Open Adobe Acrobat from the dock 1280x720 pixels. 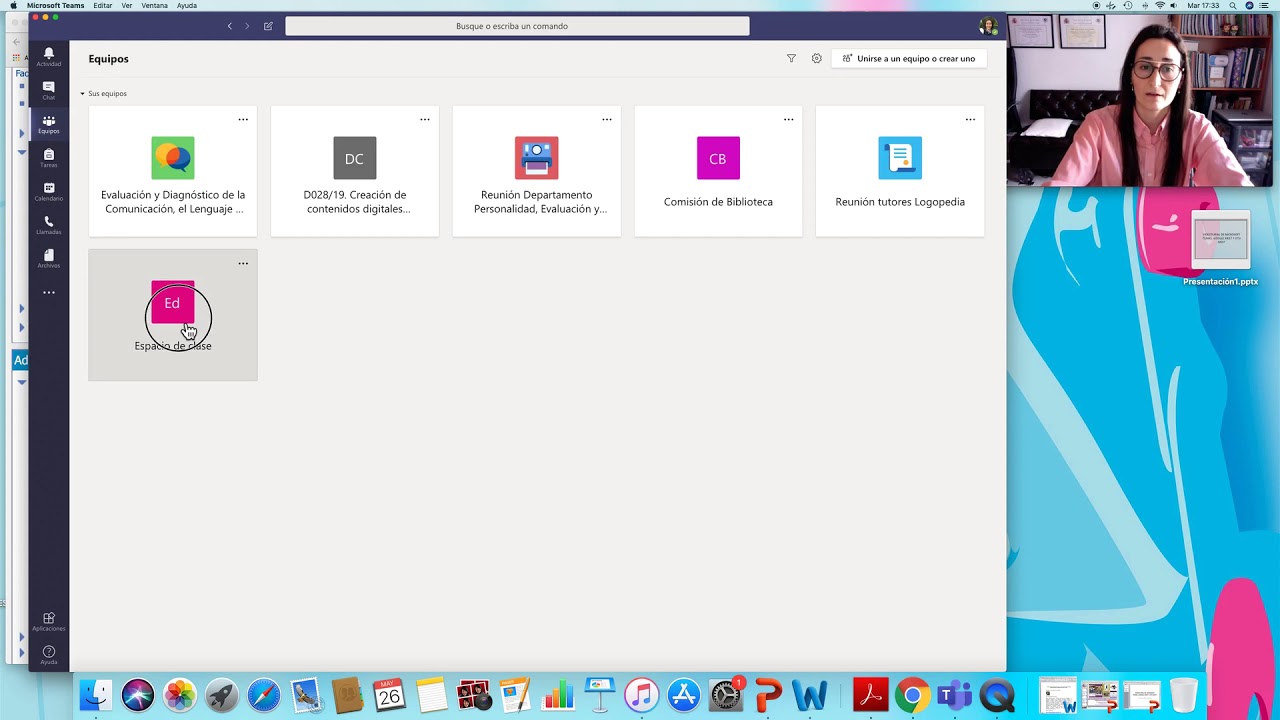(870, 695)
